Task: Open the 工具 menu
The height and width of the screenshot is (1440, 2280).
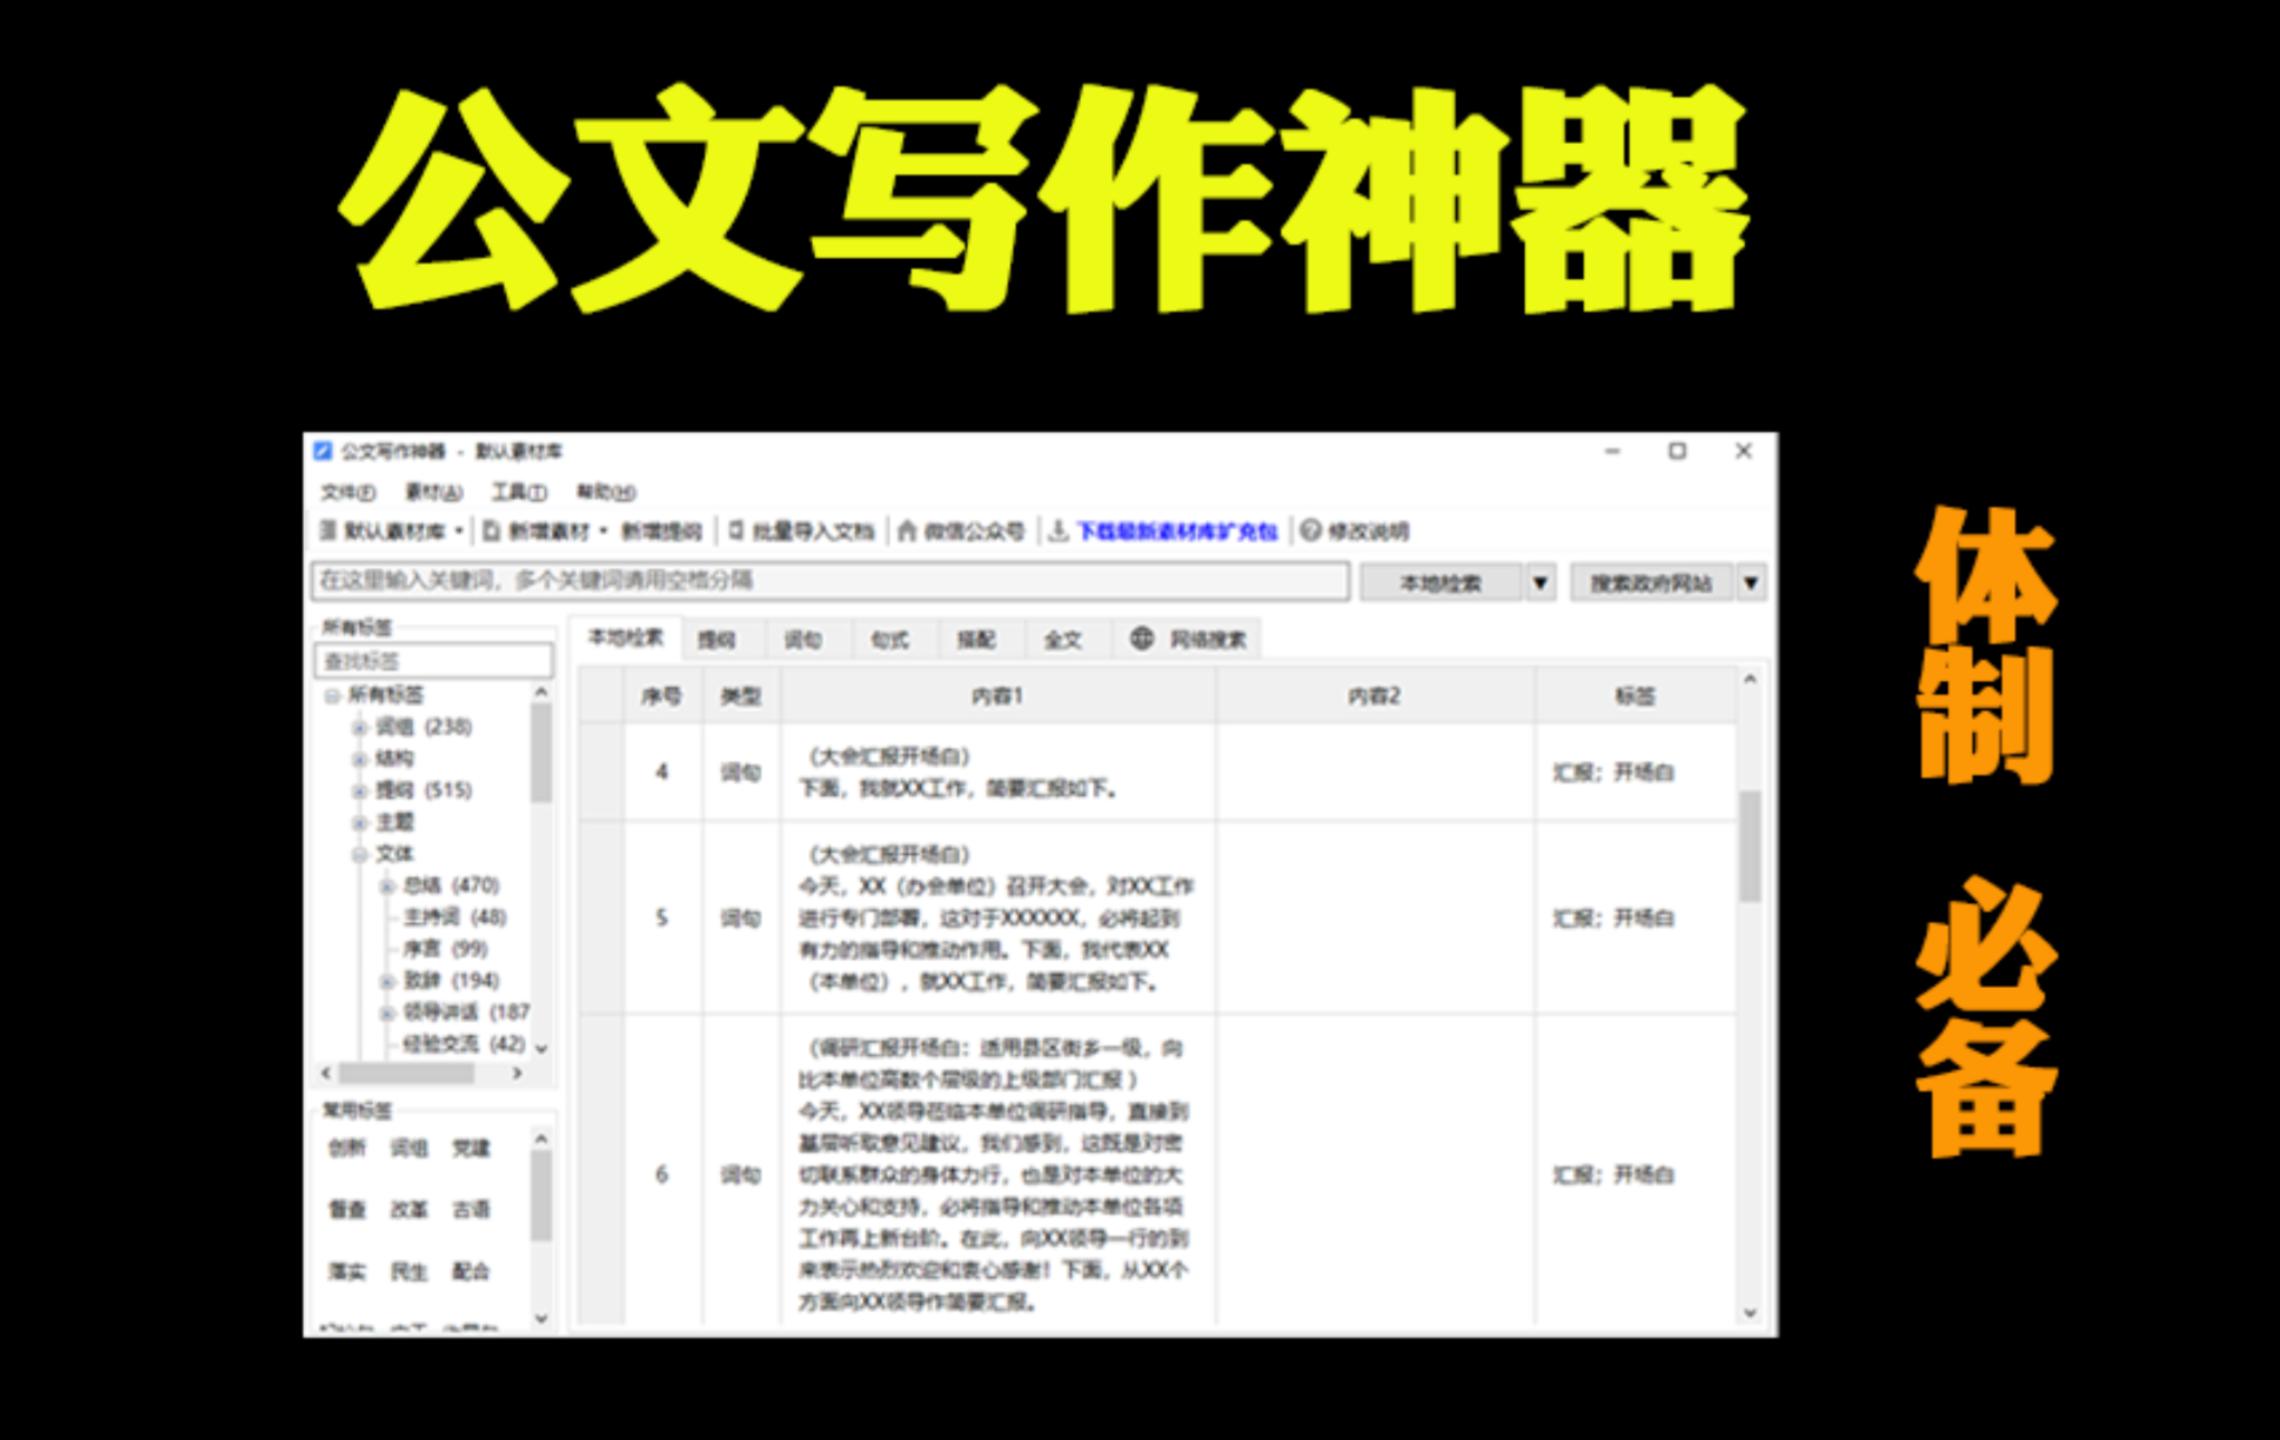Action: coord(519,492)
